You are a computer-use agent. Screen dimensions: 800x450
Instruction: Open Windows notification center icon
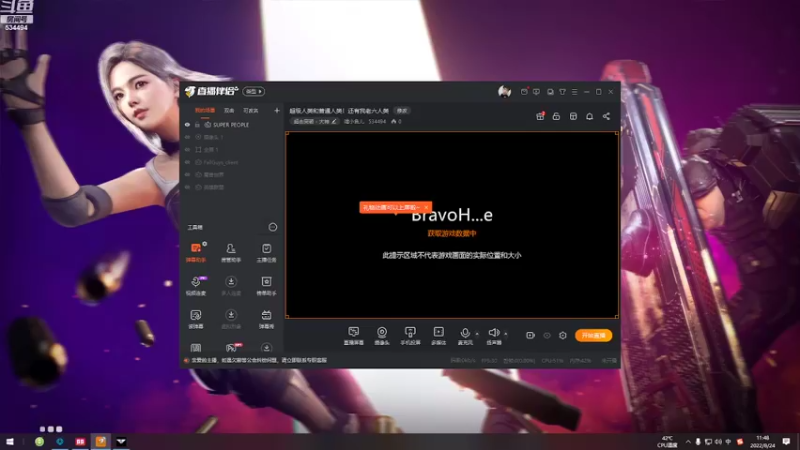(x=786, y=442)
